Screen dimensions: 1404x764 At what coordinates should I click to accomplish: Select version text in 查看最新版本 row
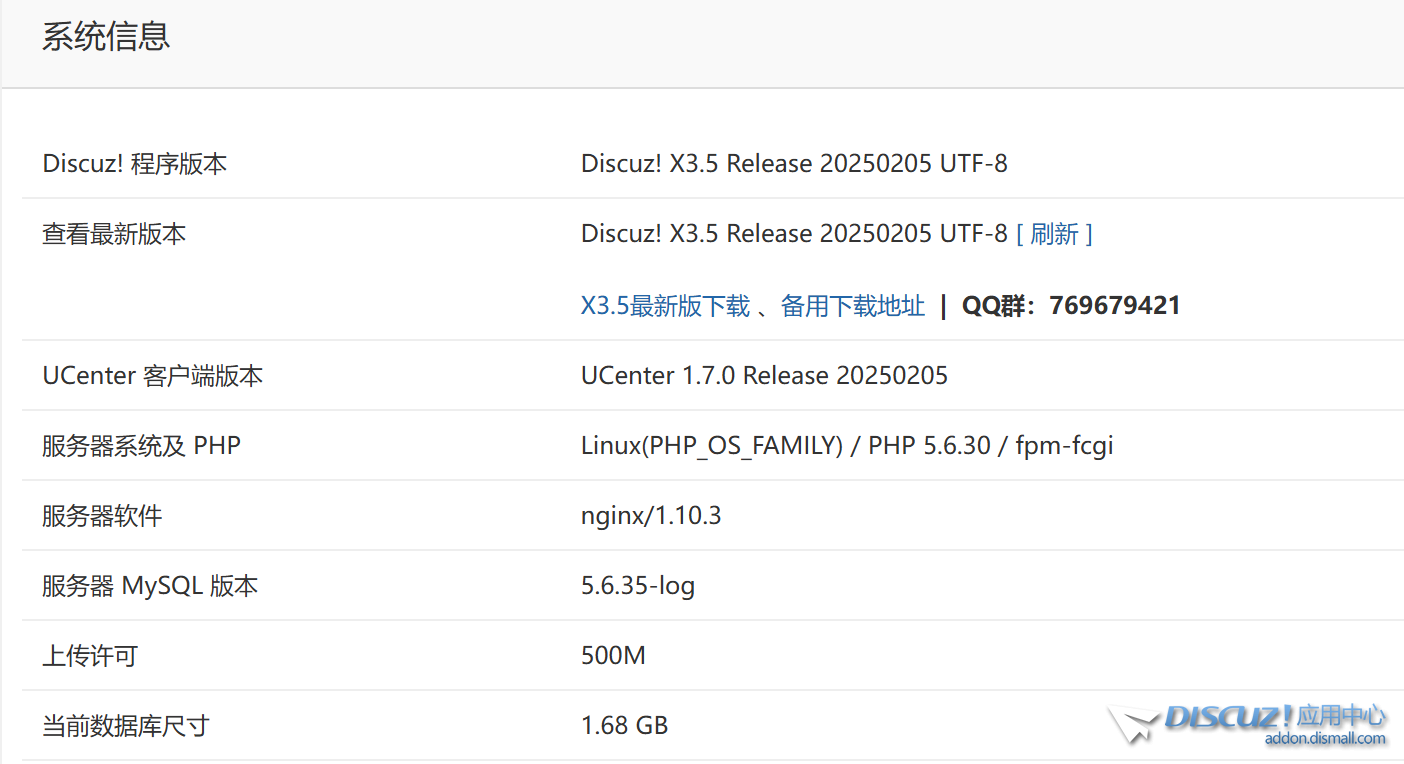pyautogui.click(x=794, y=234)
